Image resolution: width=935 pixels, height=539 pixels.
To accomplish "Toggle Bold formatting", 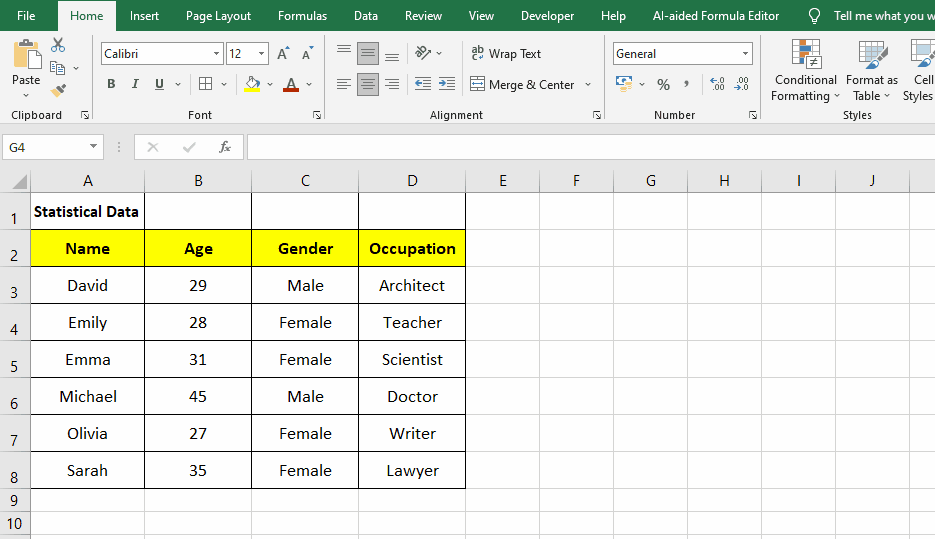I will point(111,84).
